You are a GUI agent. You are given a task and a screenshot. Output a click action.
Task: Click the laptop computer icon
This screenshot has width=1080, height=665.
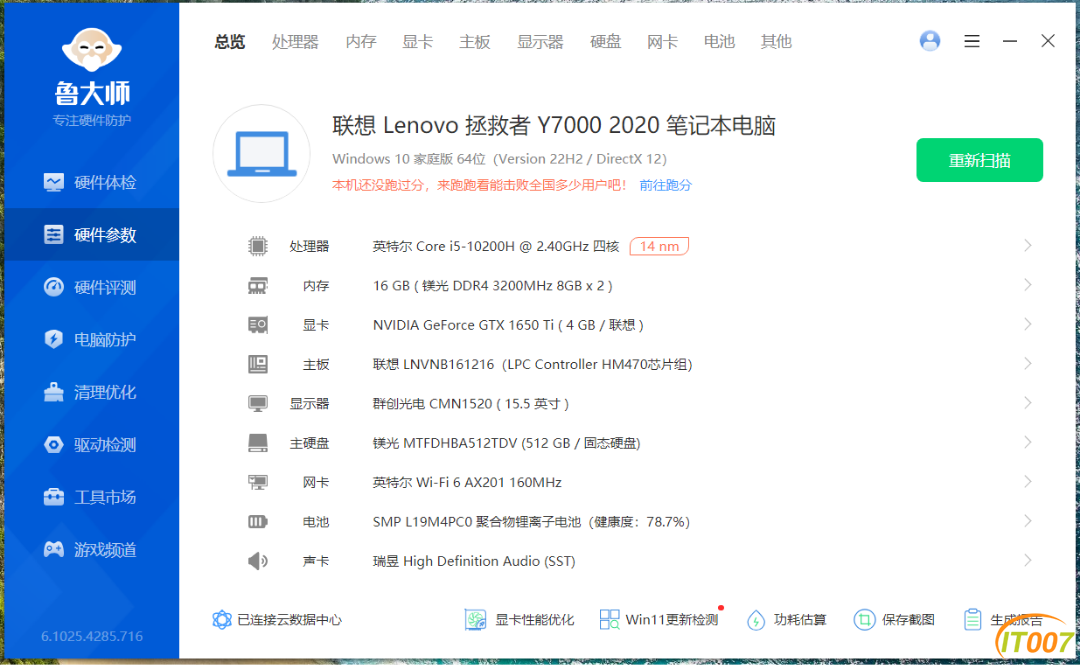262,154
